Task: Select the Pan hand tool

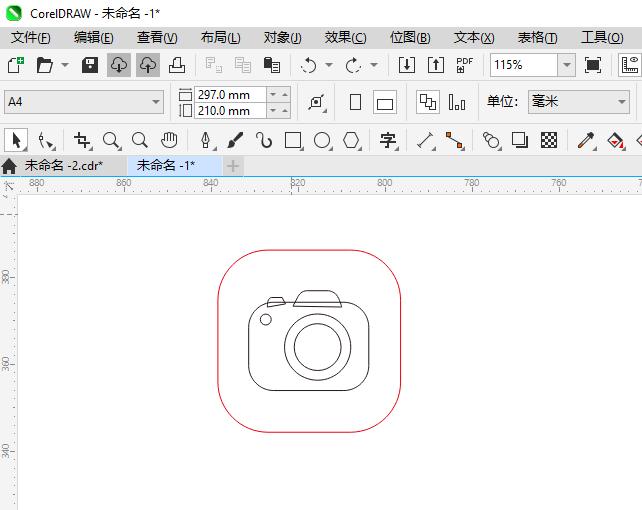Action: click(169, 140)
